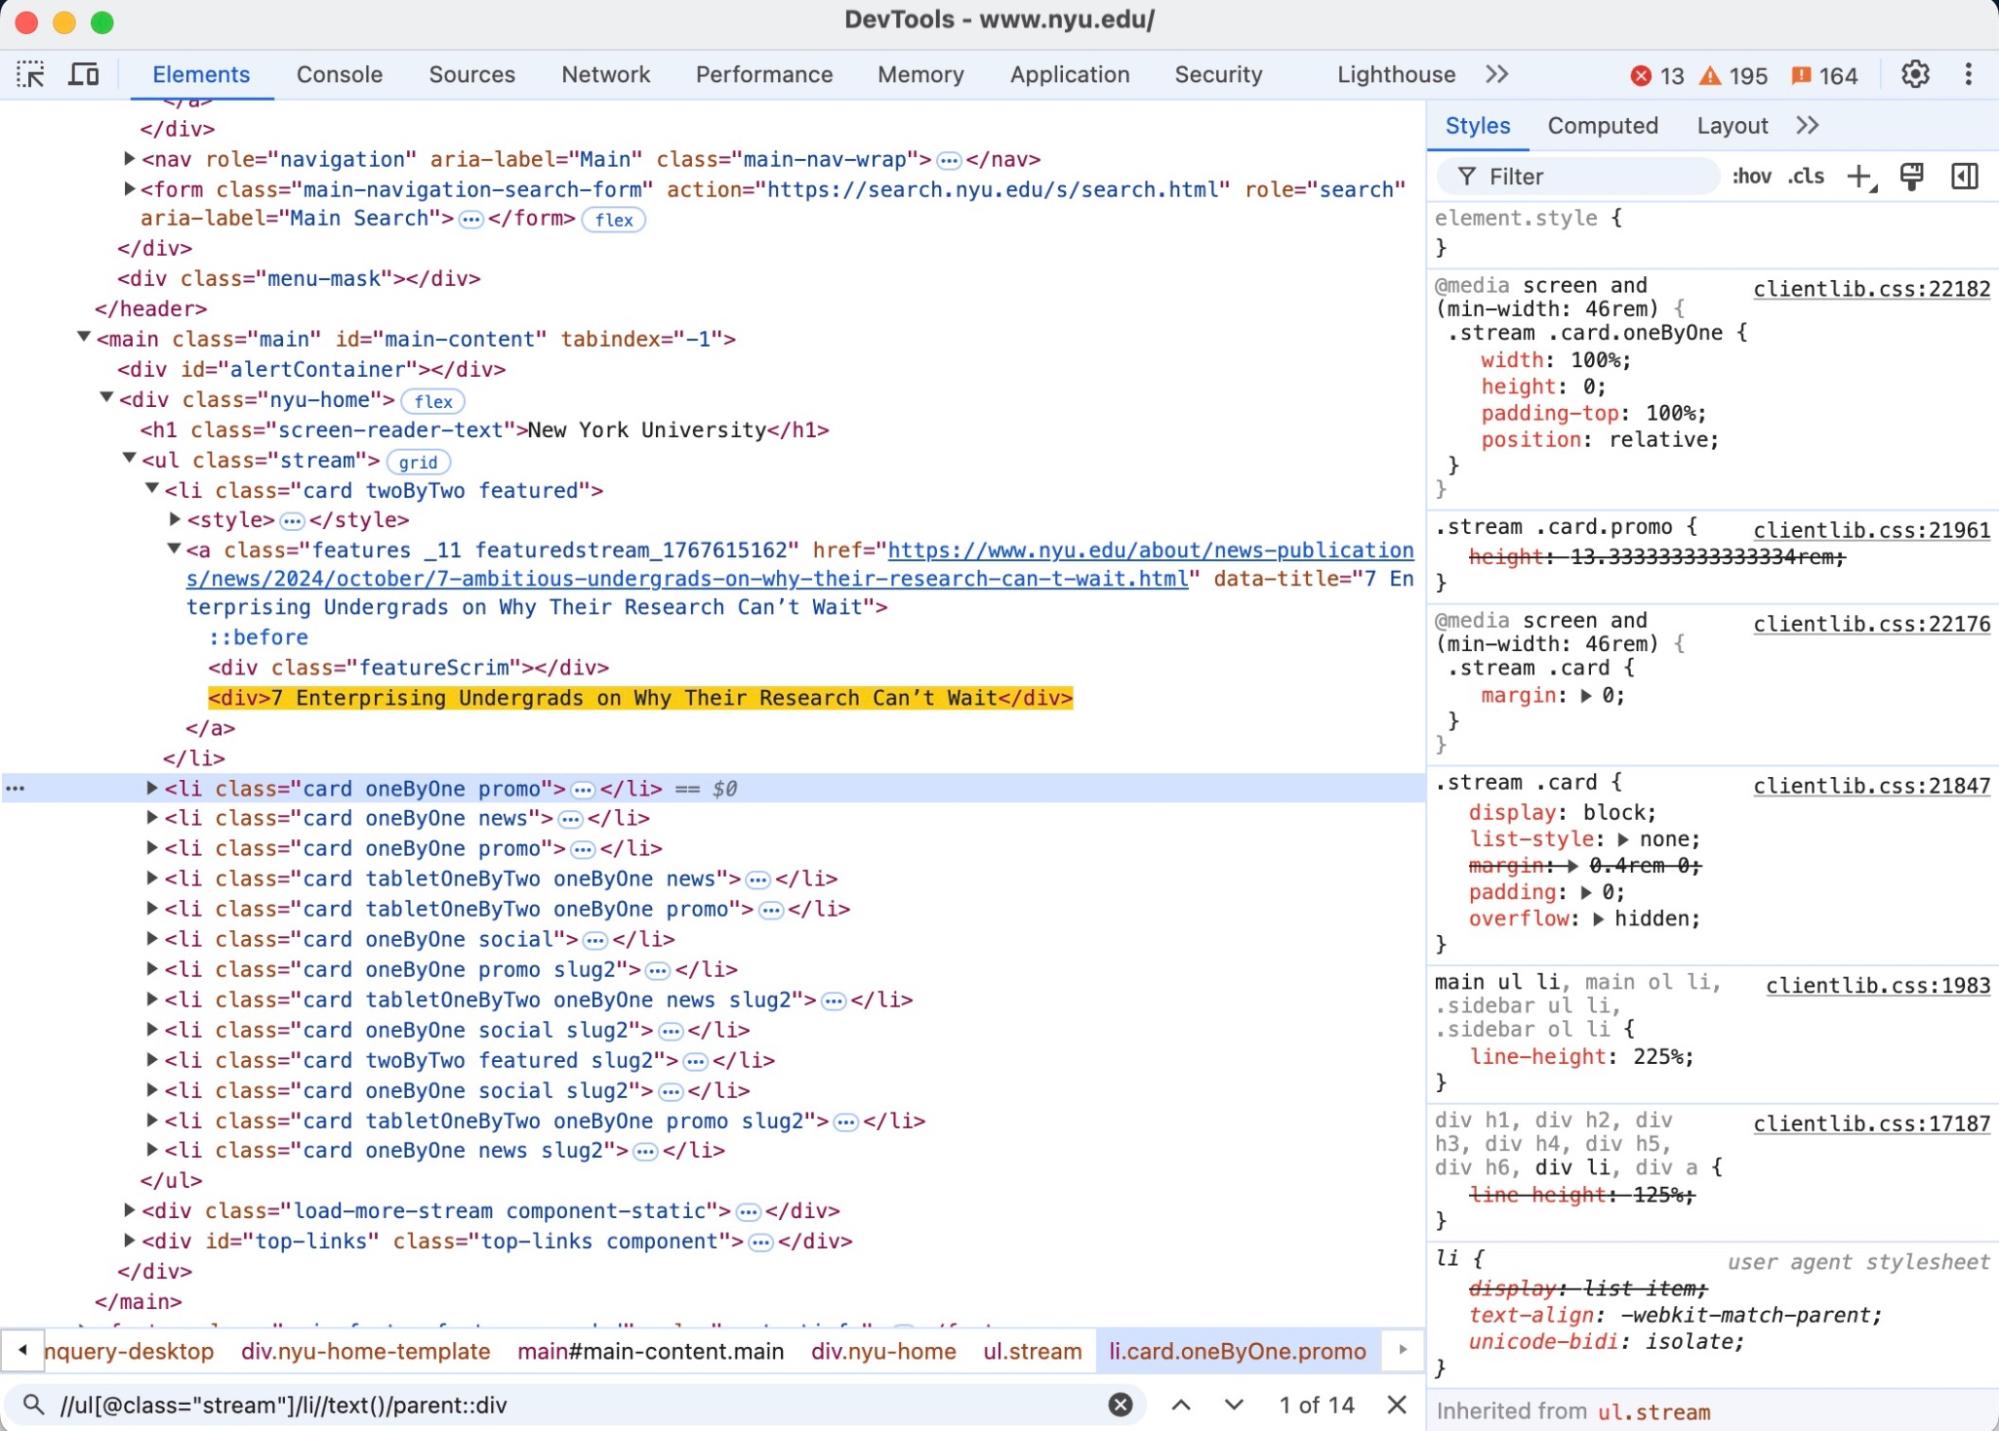Toggle visibility of div.featureScrim element
The width and height of the screenshot is (1999, 1431).
[x=407, y=666]
